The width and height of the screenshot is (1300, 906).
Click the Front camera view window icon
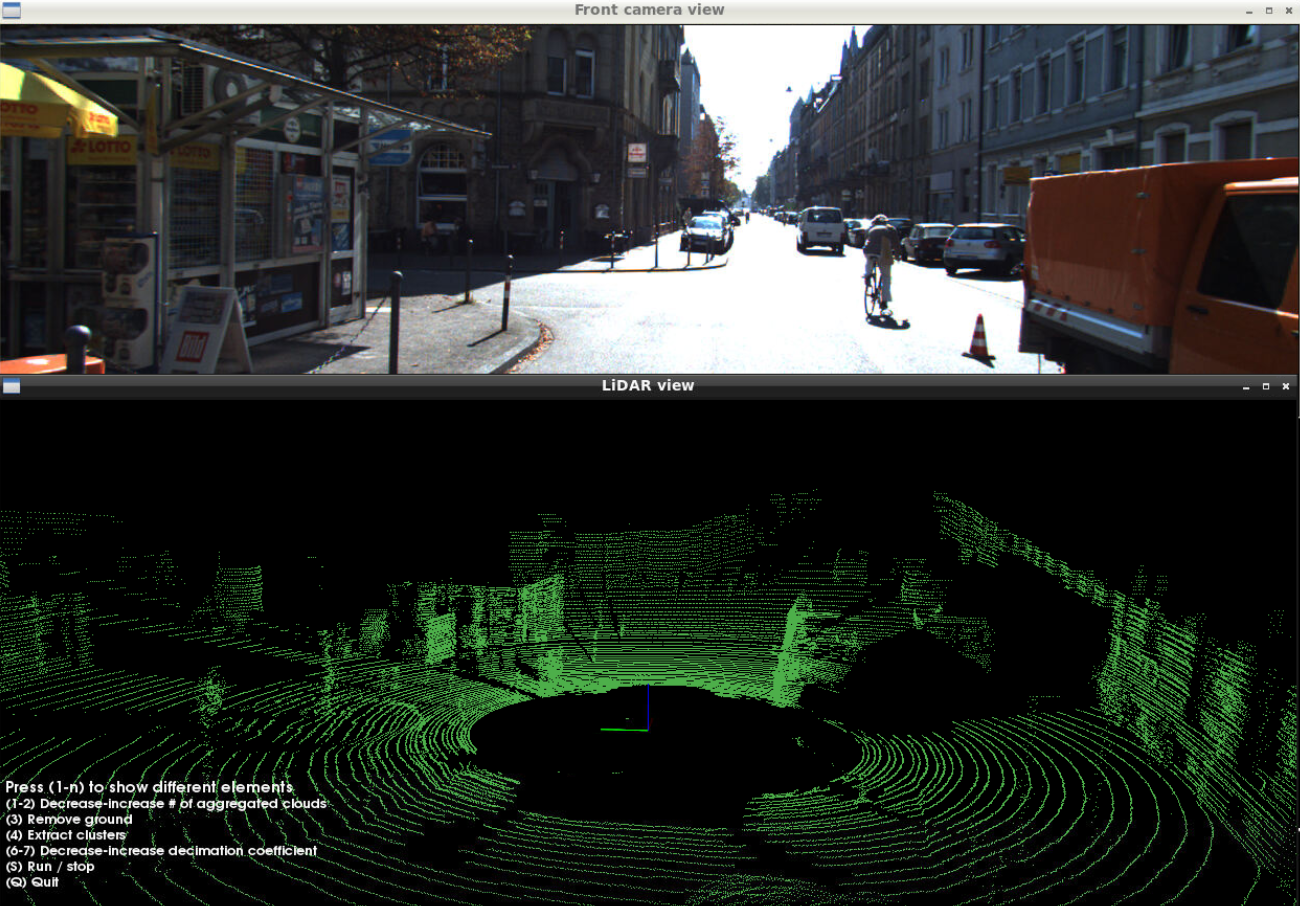[10, 10]
